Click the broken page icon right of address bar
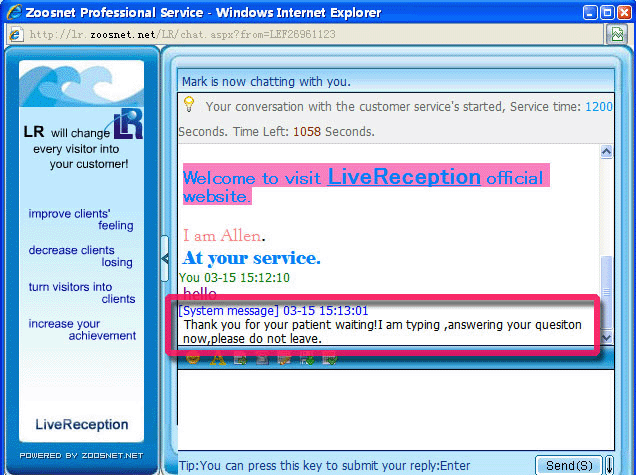This screenshot has width=636, height=475. (x=617, y=34)
